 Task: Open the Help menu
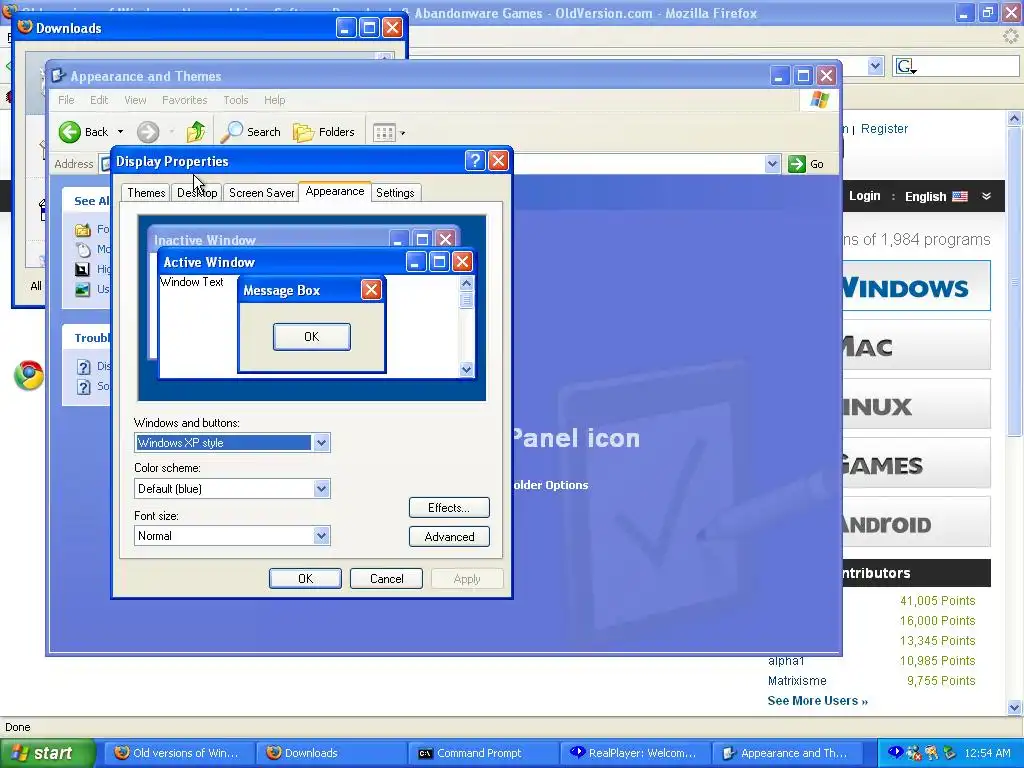click(x=274, y=100)
